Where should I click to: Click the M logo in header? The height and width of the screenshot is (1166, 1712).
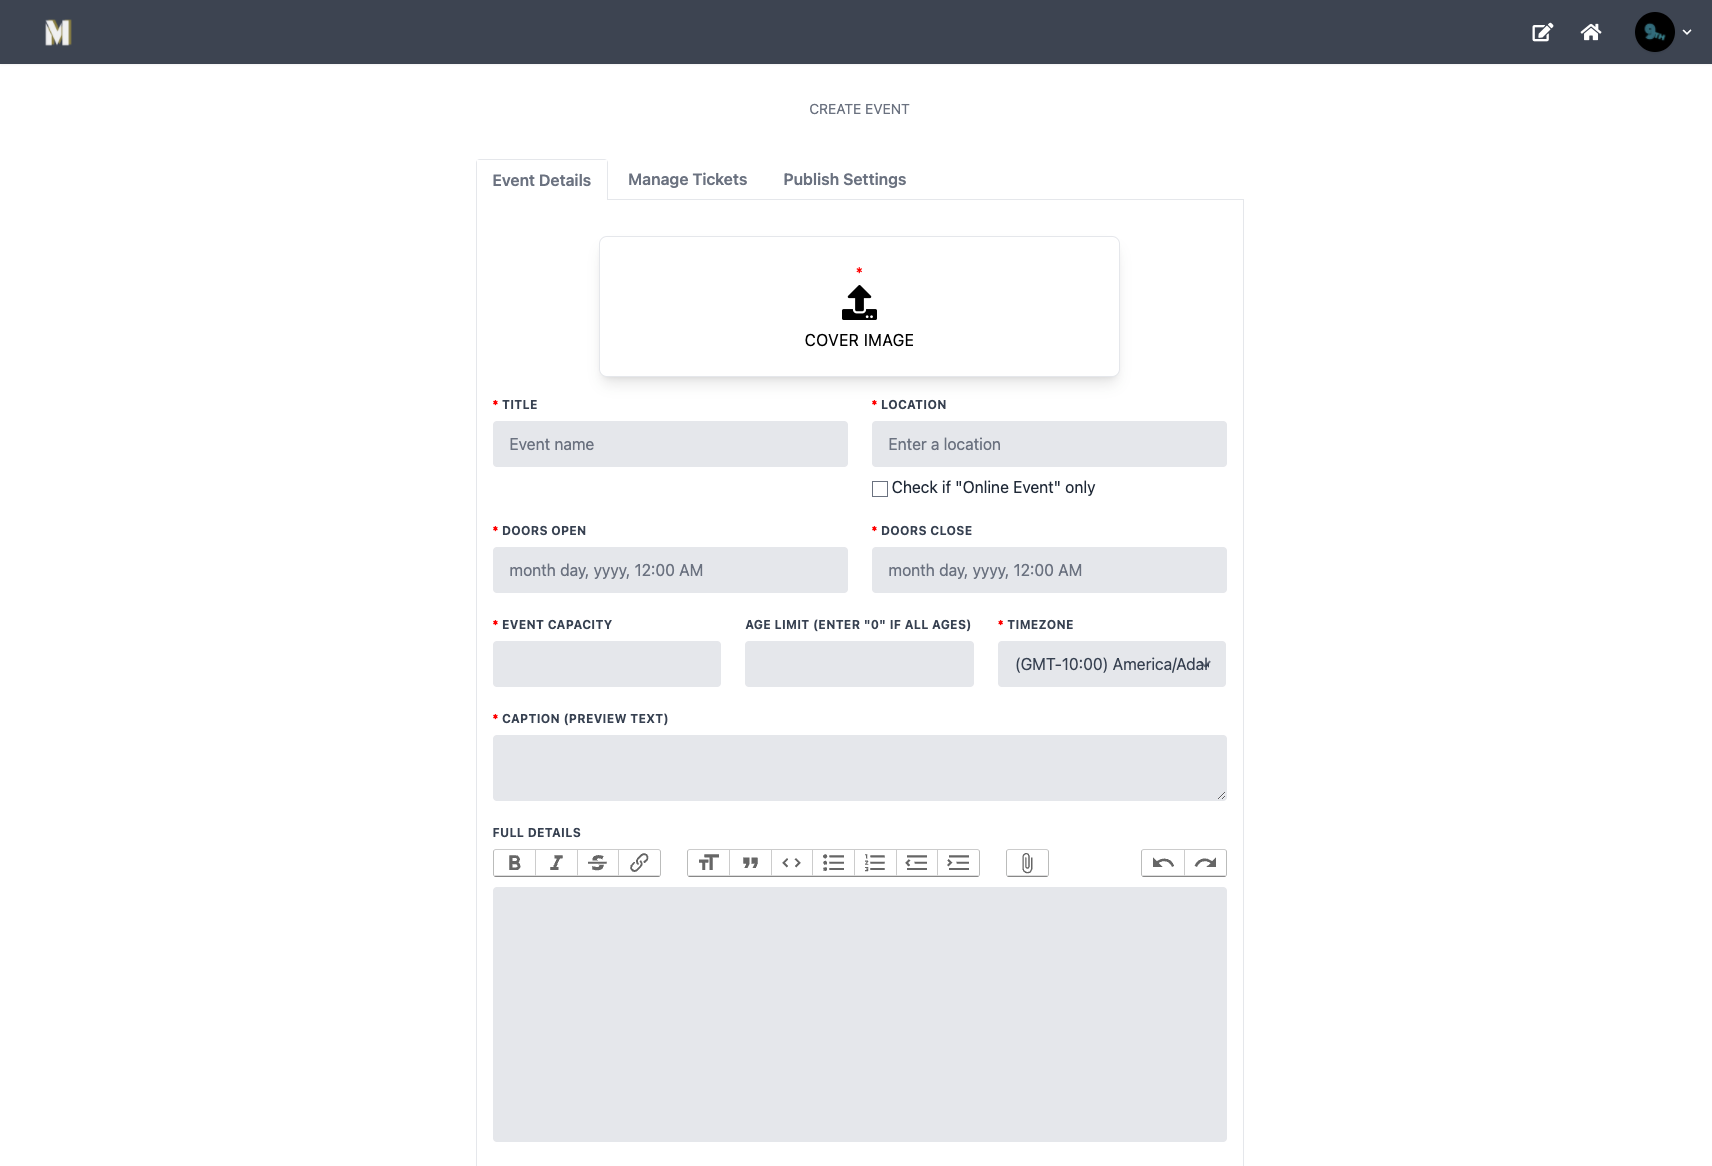click(58, 33)
